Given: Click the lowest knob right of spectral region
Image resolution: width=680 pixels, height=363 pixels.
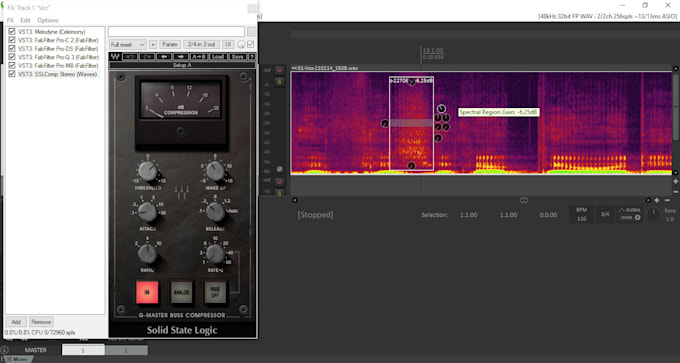Looking at the screenshot, I should [438, 138].
